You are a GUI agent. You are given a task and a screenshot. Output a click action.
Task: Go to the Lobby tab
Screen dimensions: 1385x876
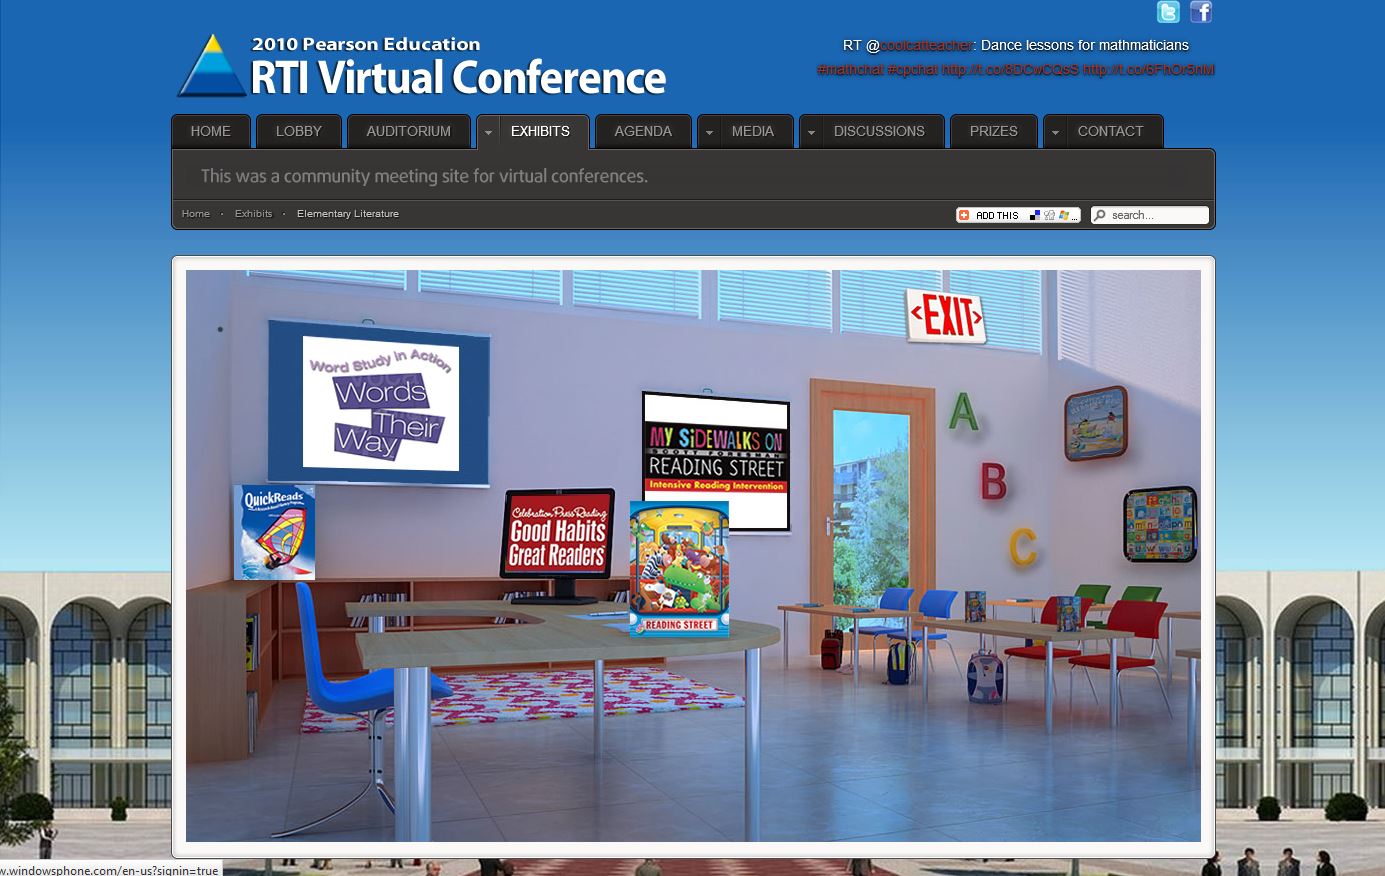[298, 131]
